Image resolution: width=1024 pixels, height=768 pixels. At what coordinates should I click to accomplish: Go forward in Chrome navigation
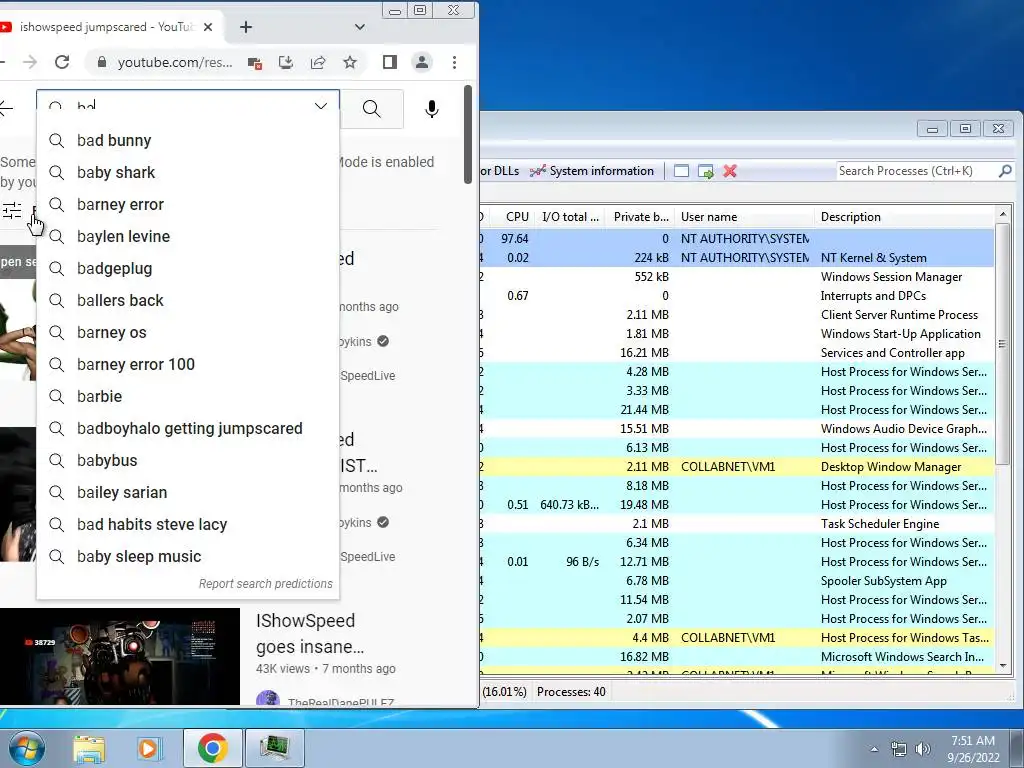29,62
